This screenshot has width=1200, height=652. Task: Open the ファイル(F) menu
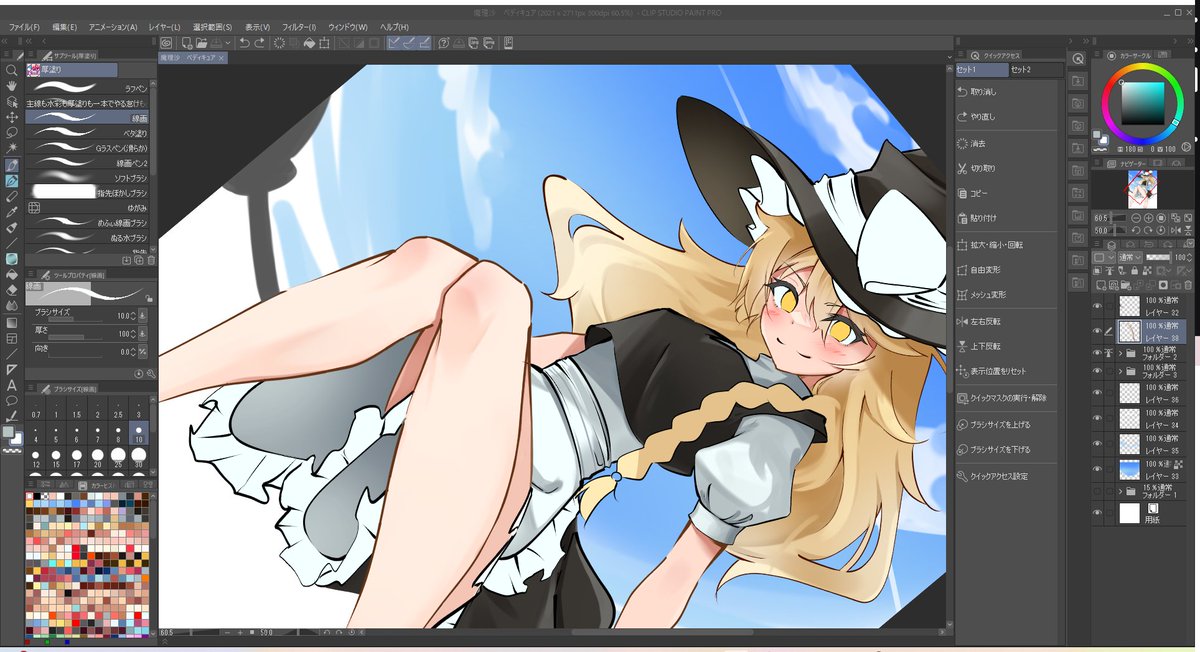(24, 27)
